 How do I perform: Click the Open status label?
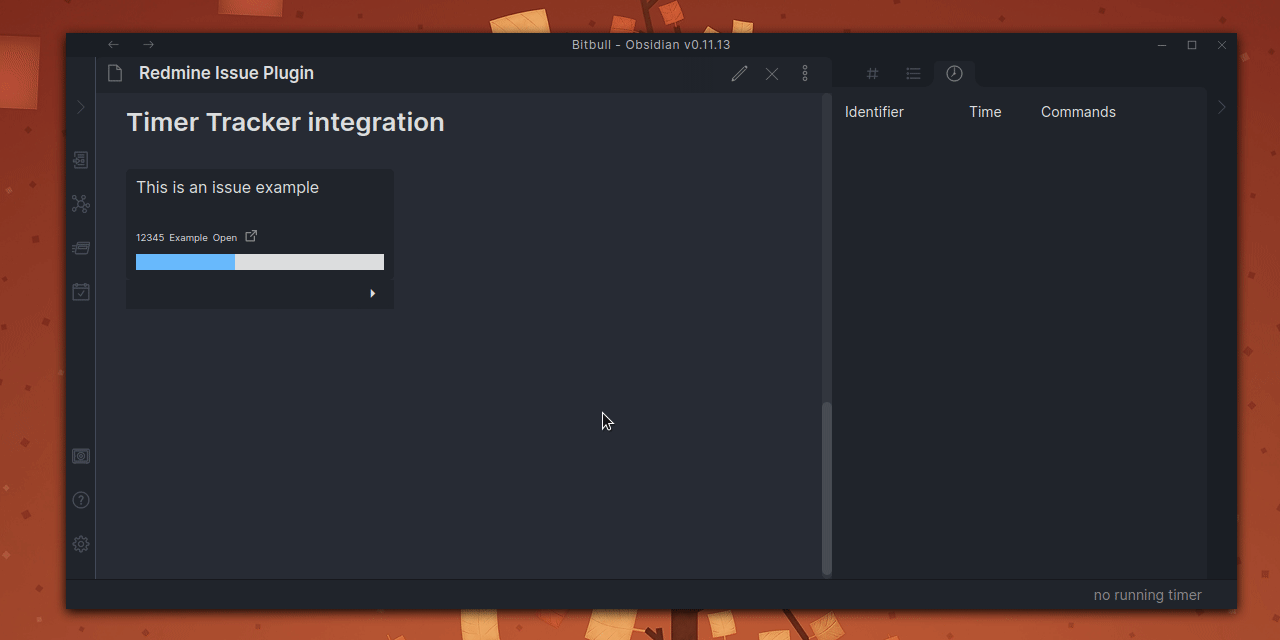point(225,238)
